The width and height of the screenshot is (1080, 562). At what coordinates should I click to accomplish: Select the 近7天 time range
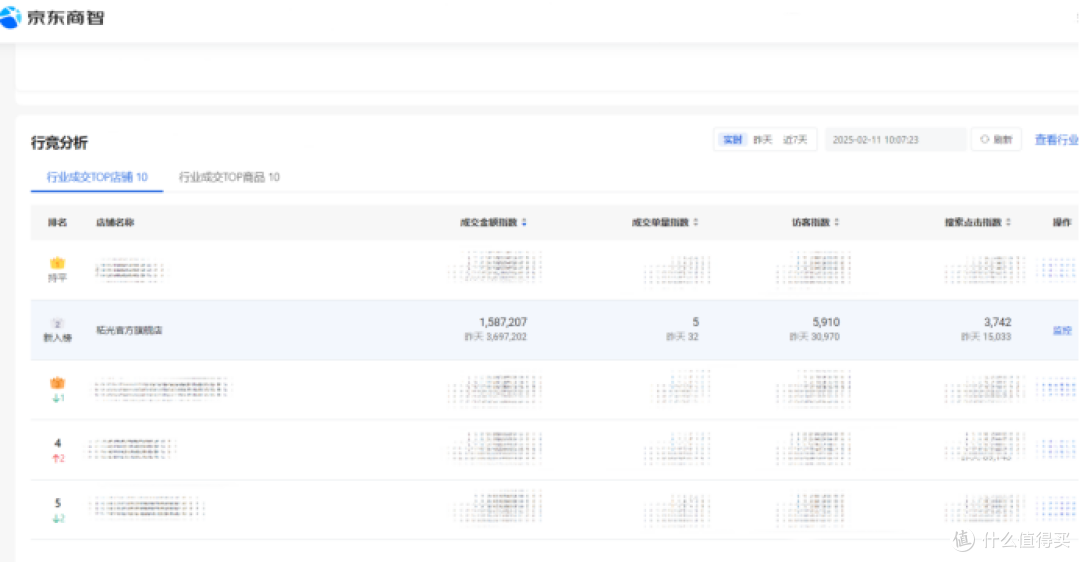click(795, 140)
